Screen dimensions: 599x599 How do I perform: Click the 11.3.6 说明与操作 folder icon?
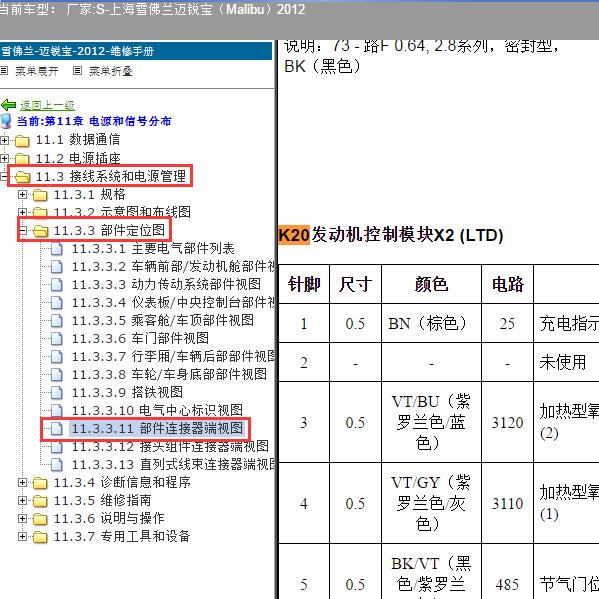pos(40,519)
